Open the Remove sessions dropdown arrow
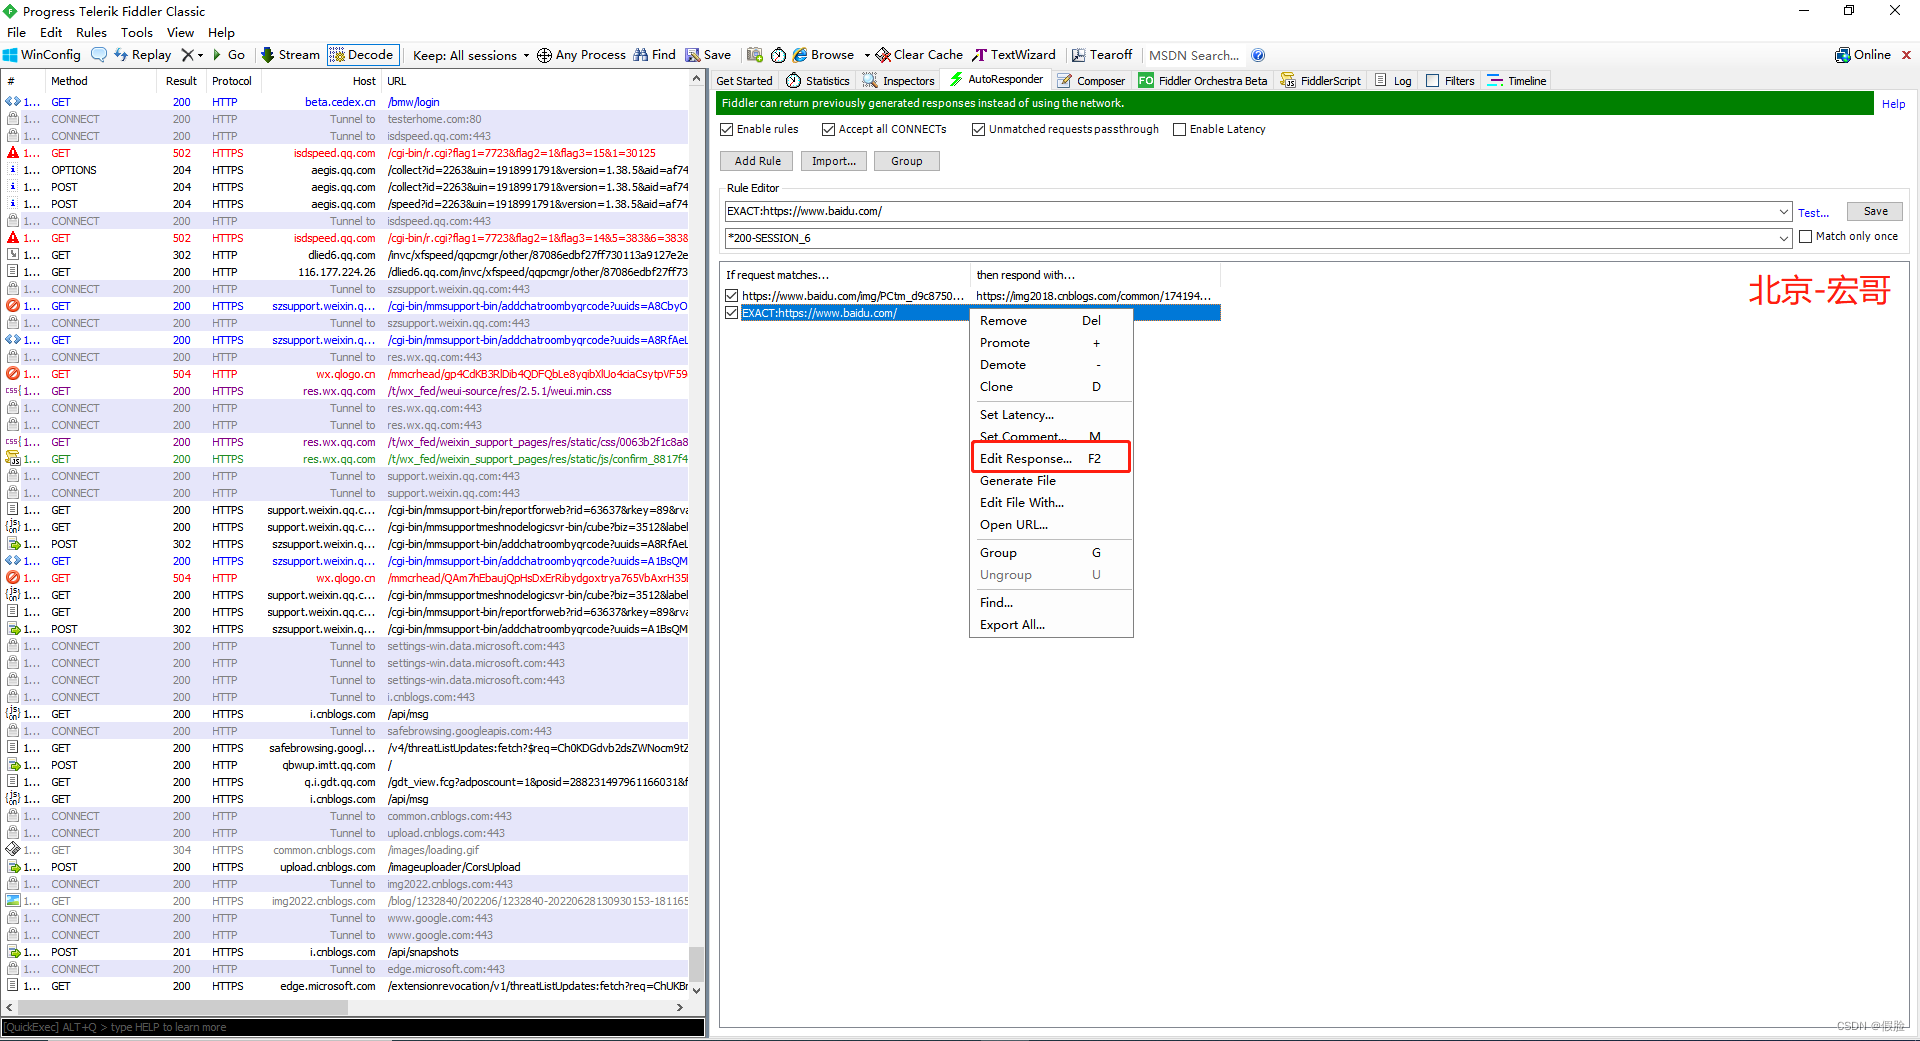1920x1041 pixels. [x=200, y=55]
